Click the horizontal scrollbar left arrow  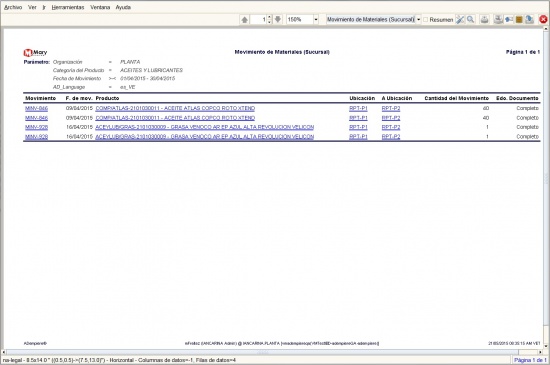click(x=4, y=352)
